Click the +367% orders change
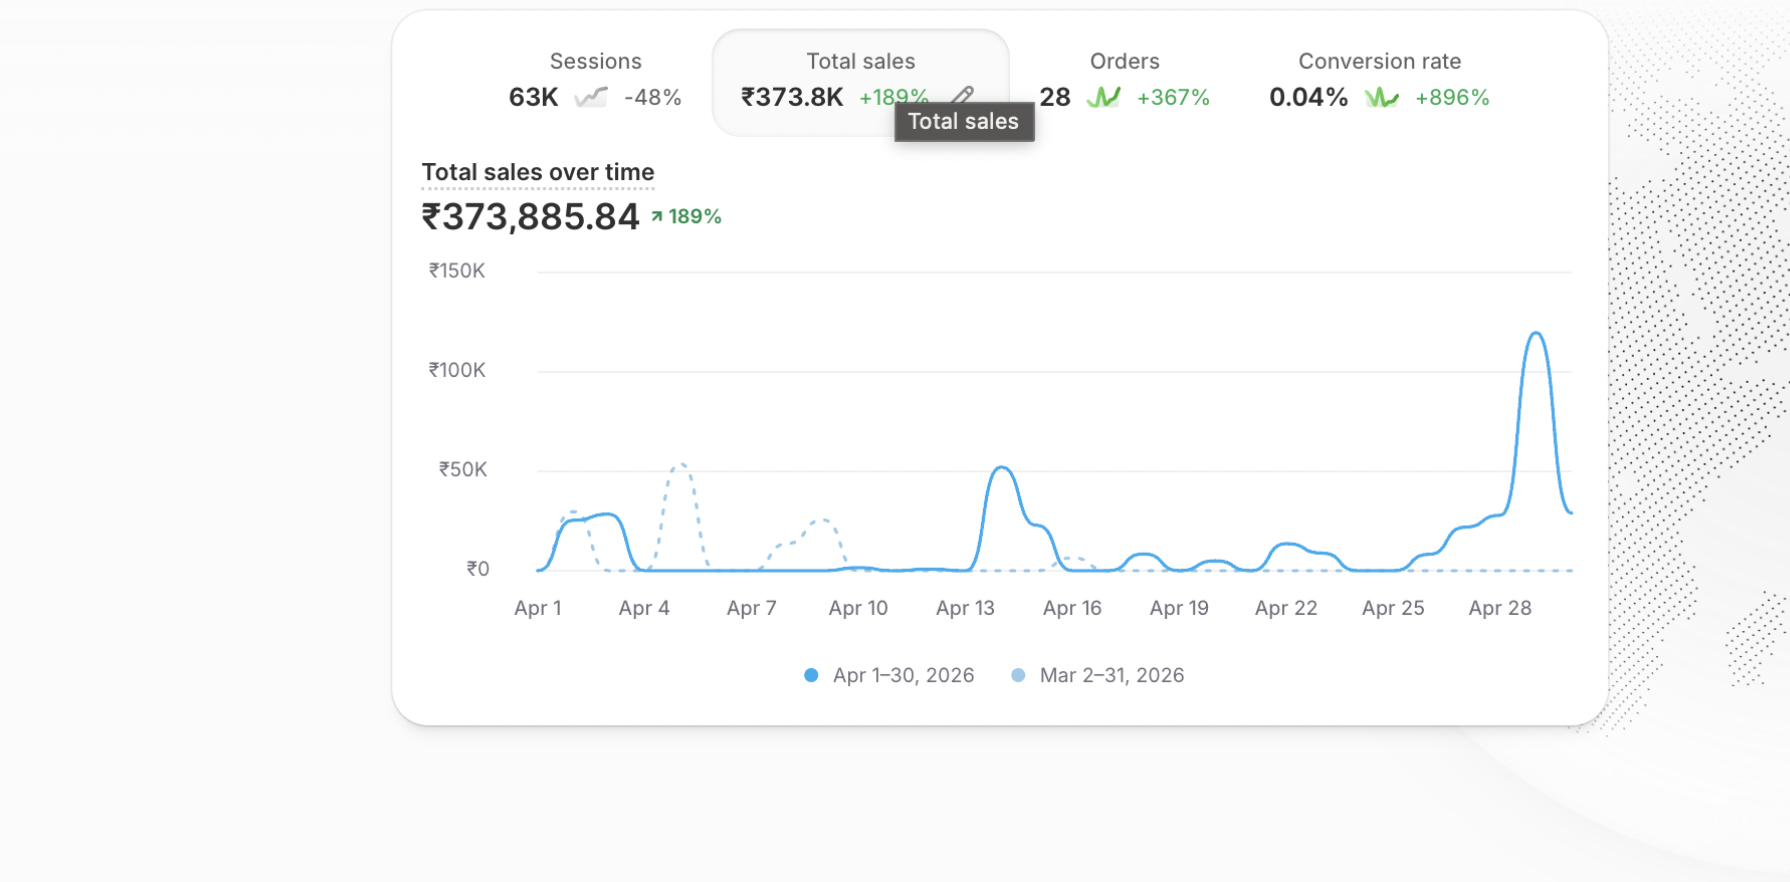 click(1174, 97)
